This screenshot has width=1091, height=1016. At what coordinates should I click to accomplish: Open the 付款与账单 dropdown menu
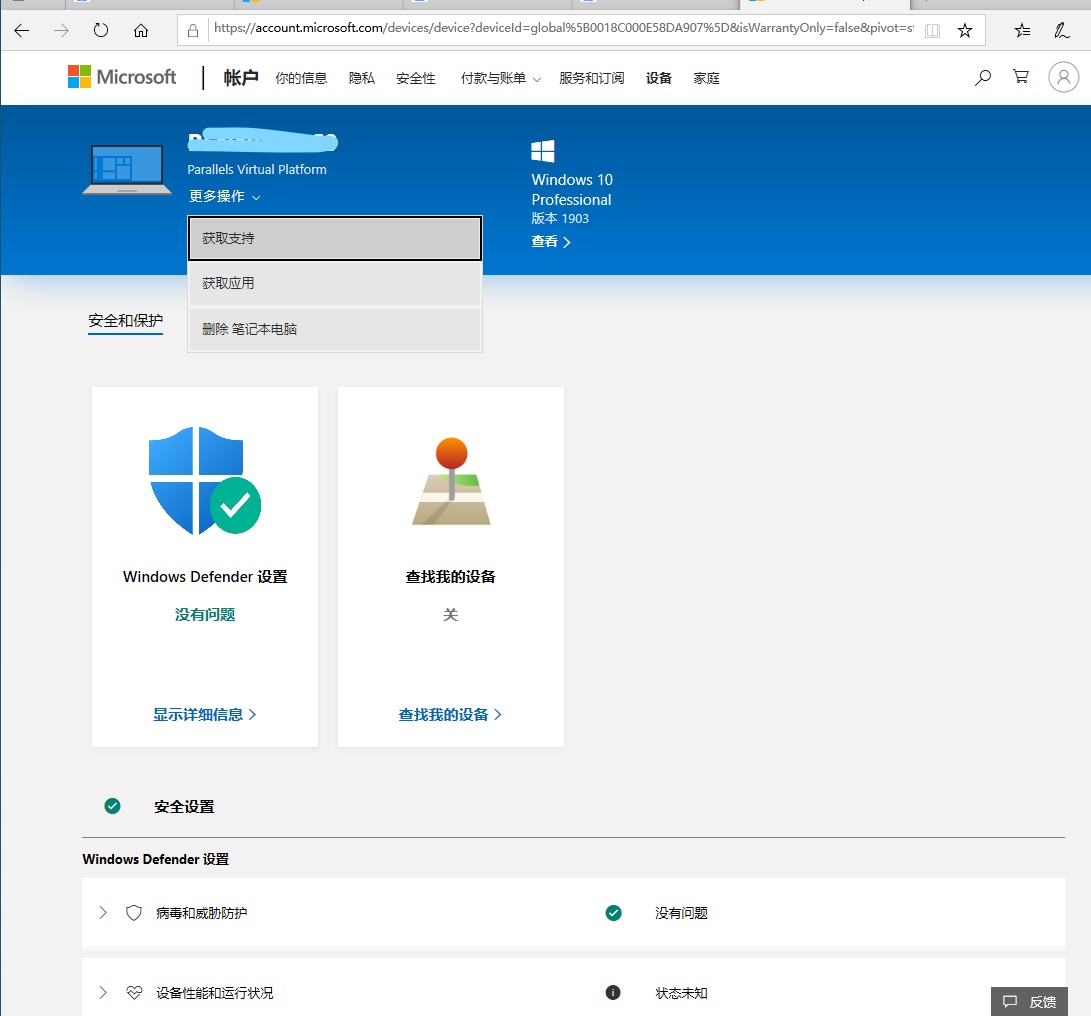pyautogui.click(x=500, y=78)
